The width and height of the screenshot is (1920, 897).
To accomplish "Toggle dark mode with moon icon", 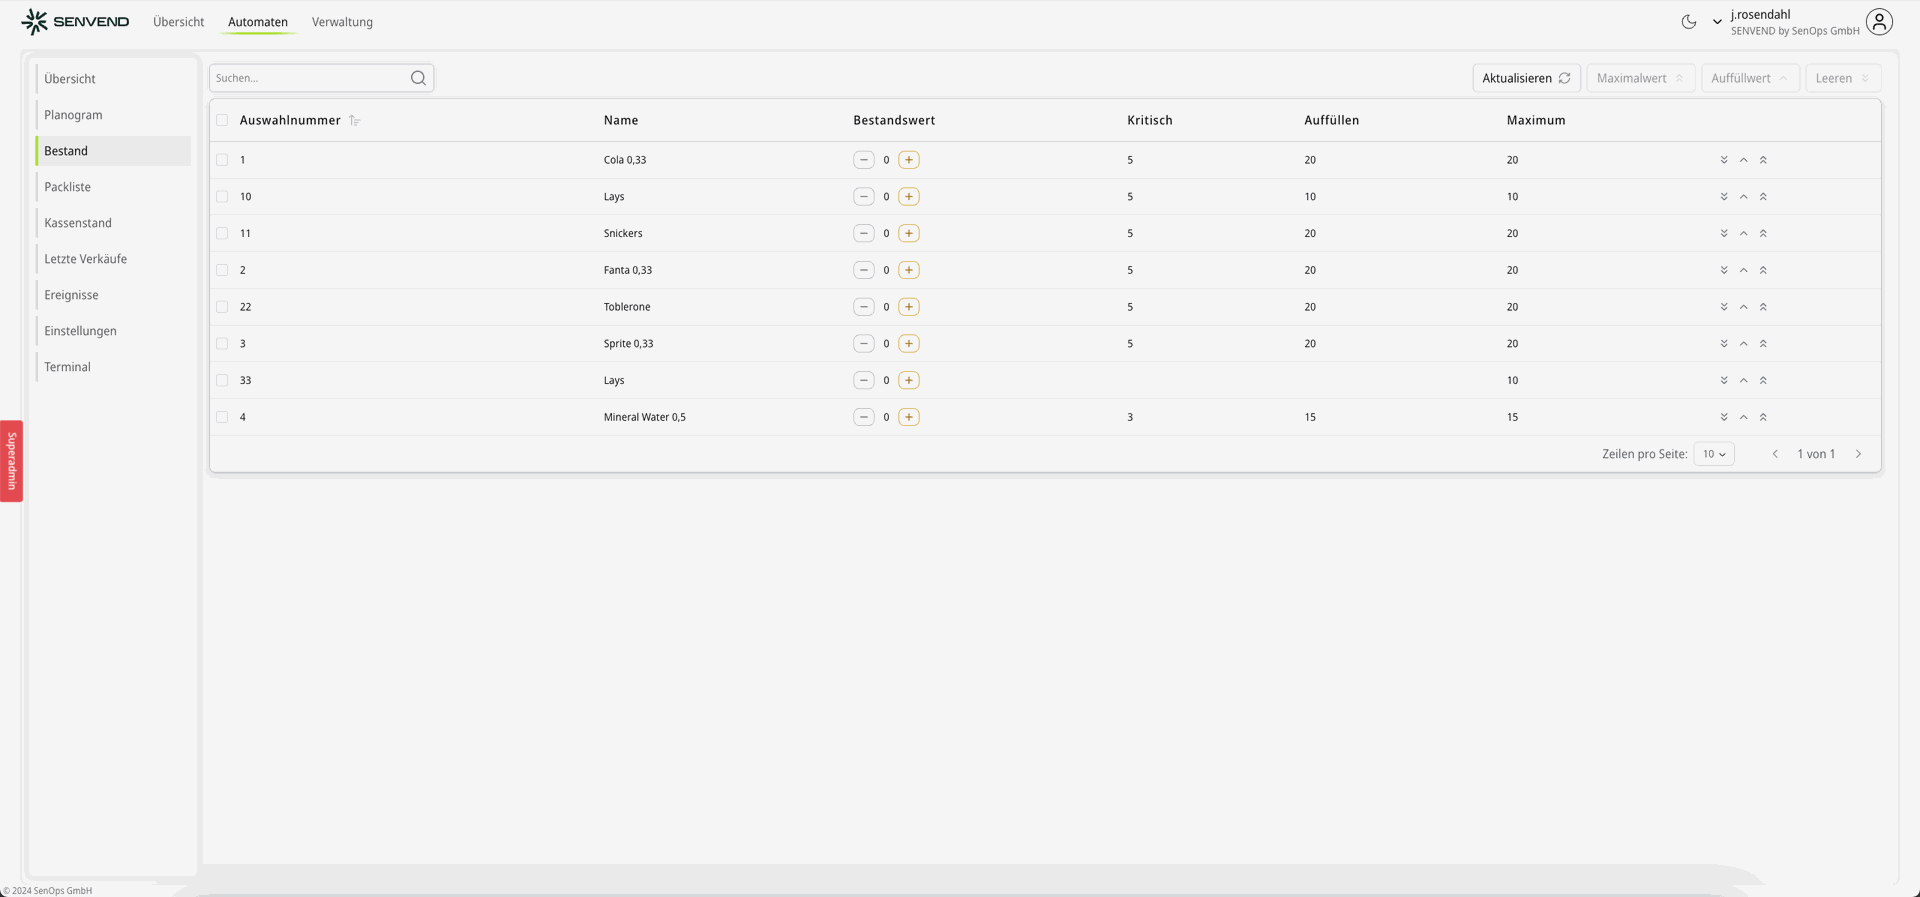I will (x=1689, y=22).
